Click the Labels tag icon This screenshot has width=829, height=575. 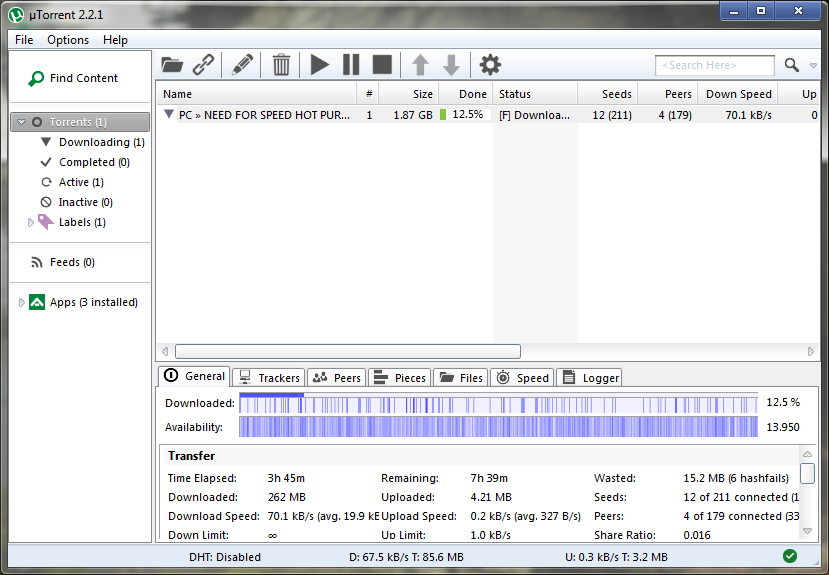coord(45,222)
